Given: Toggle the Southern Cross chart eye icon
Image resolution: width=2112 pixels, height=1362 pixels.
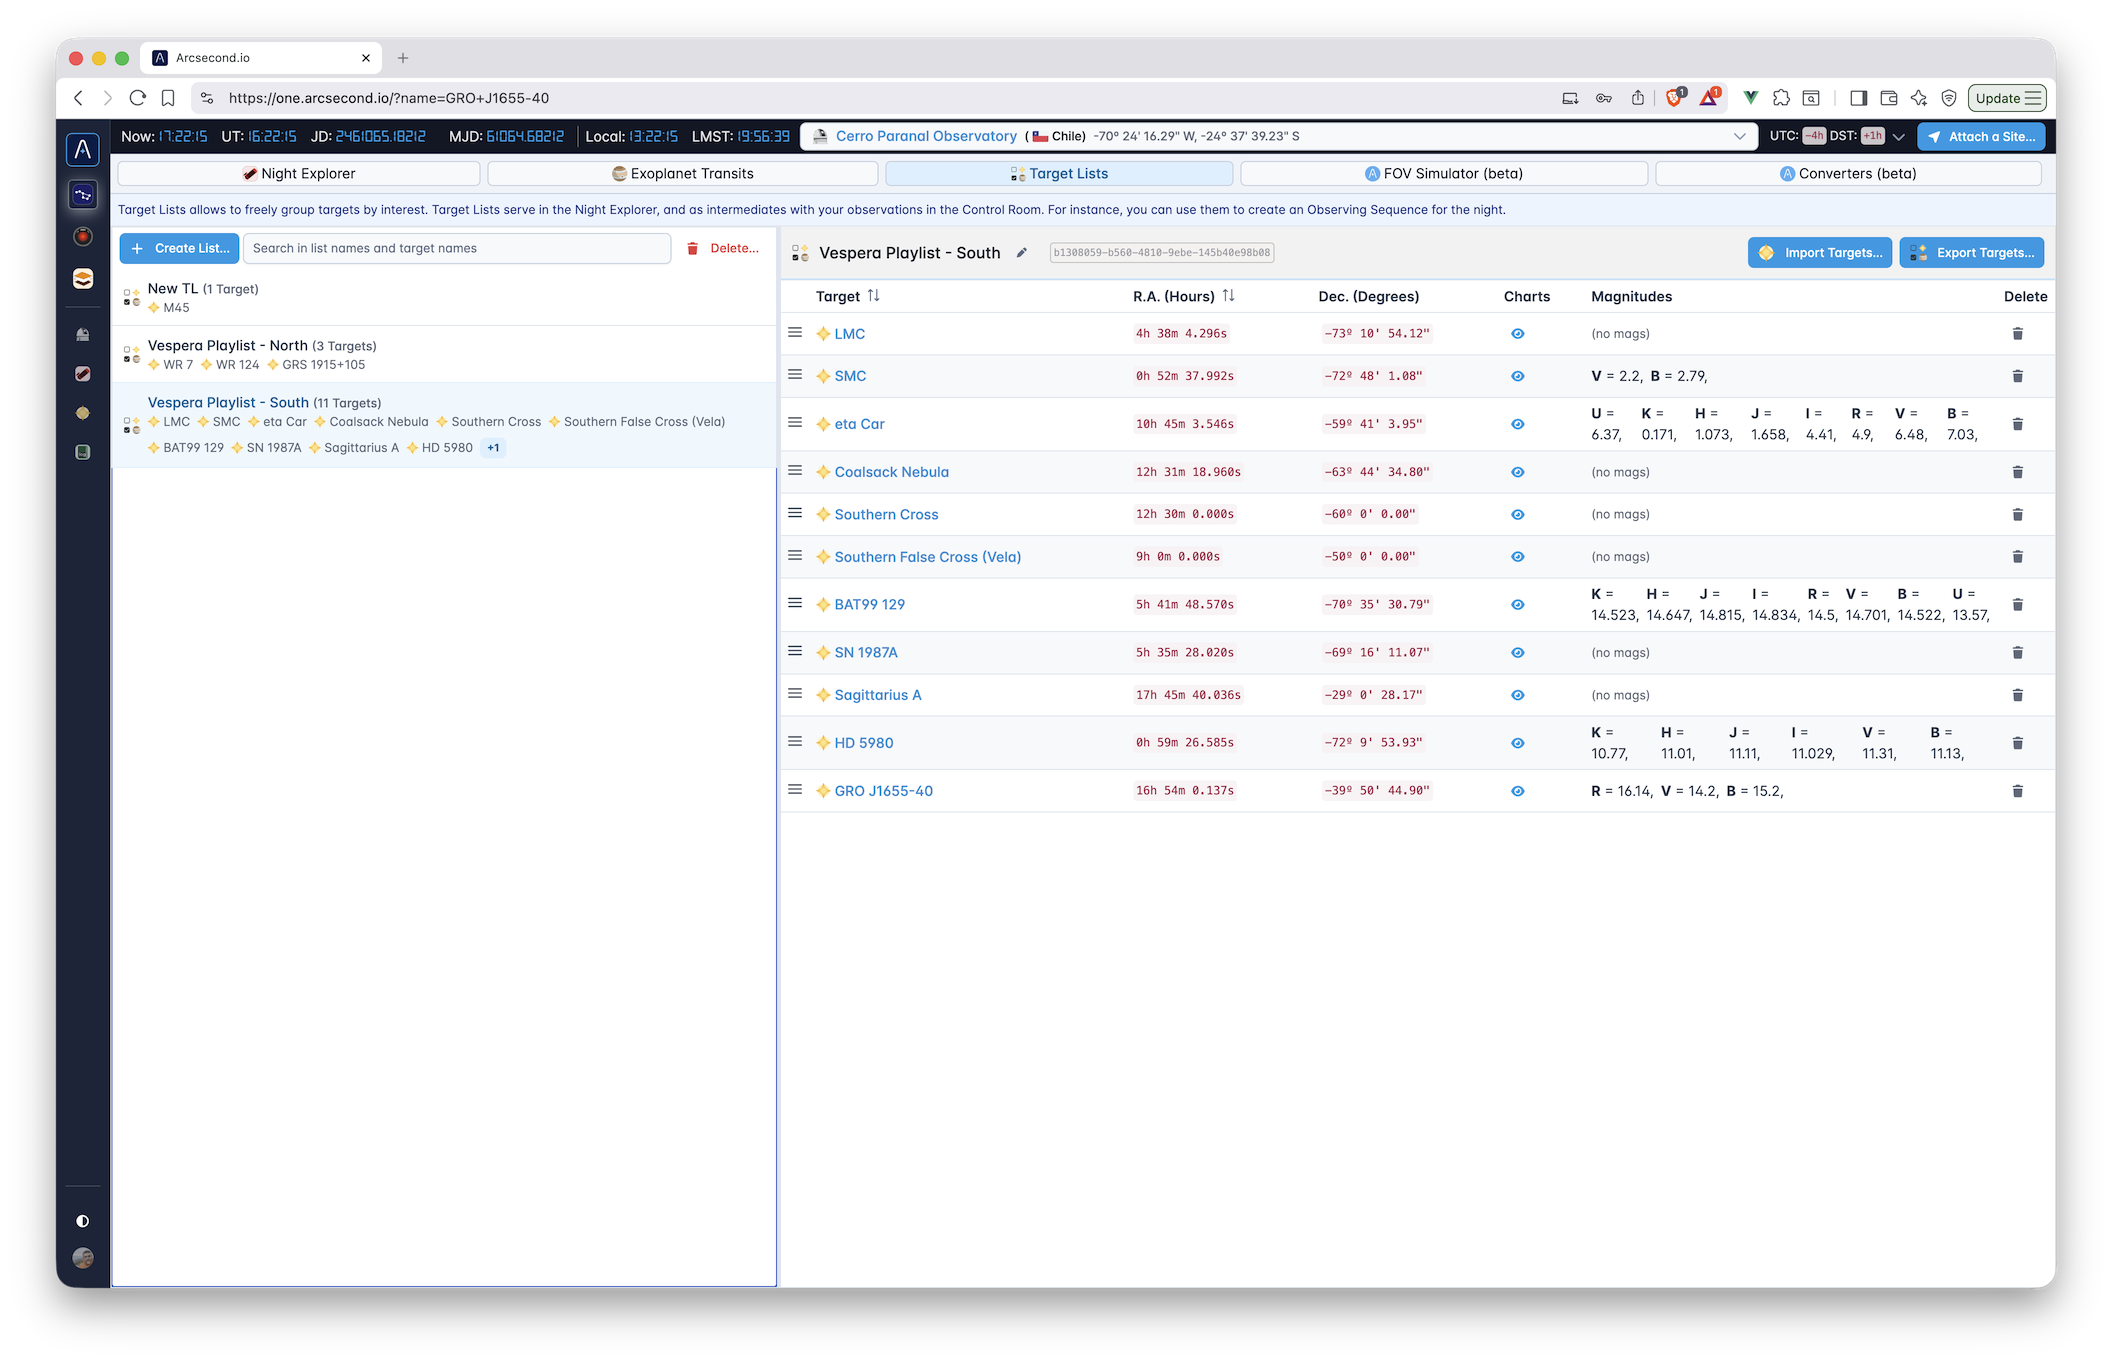Looking at the screenshot, I should click(x=1517, y=514).
